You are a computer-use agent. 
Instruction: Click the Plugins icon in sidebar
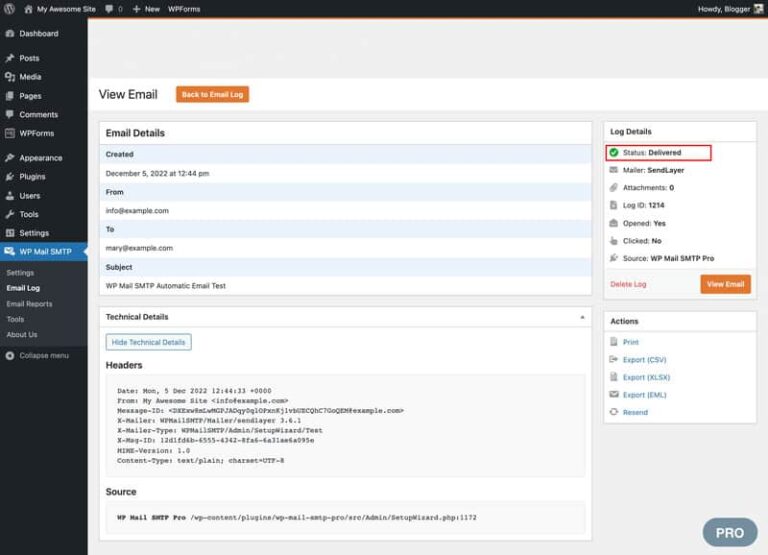click(x=9, y=177)
